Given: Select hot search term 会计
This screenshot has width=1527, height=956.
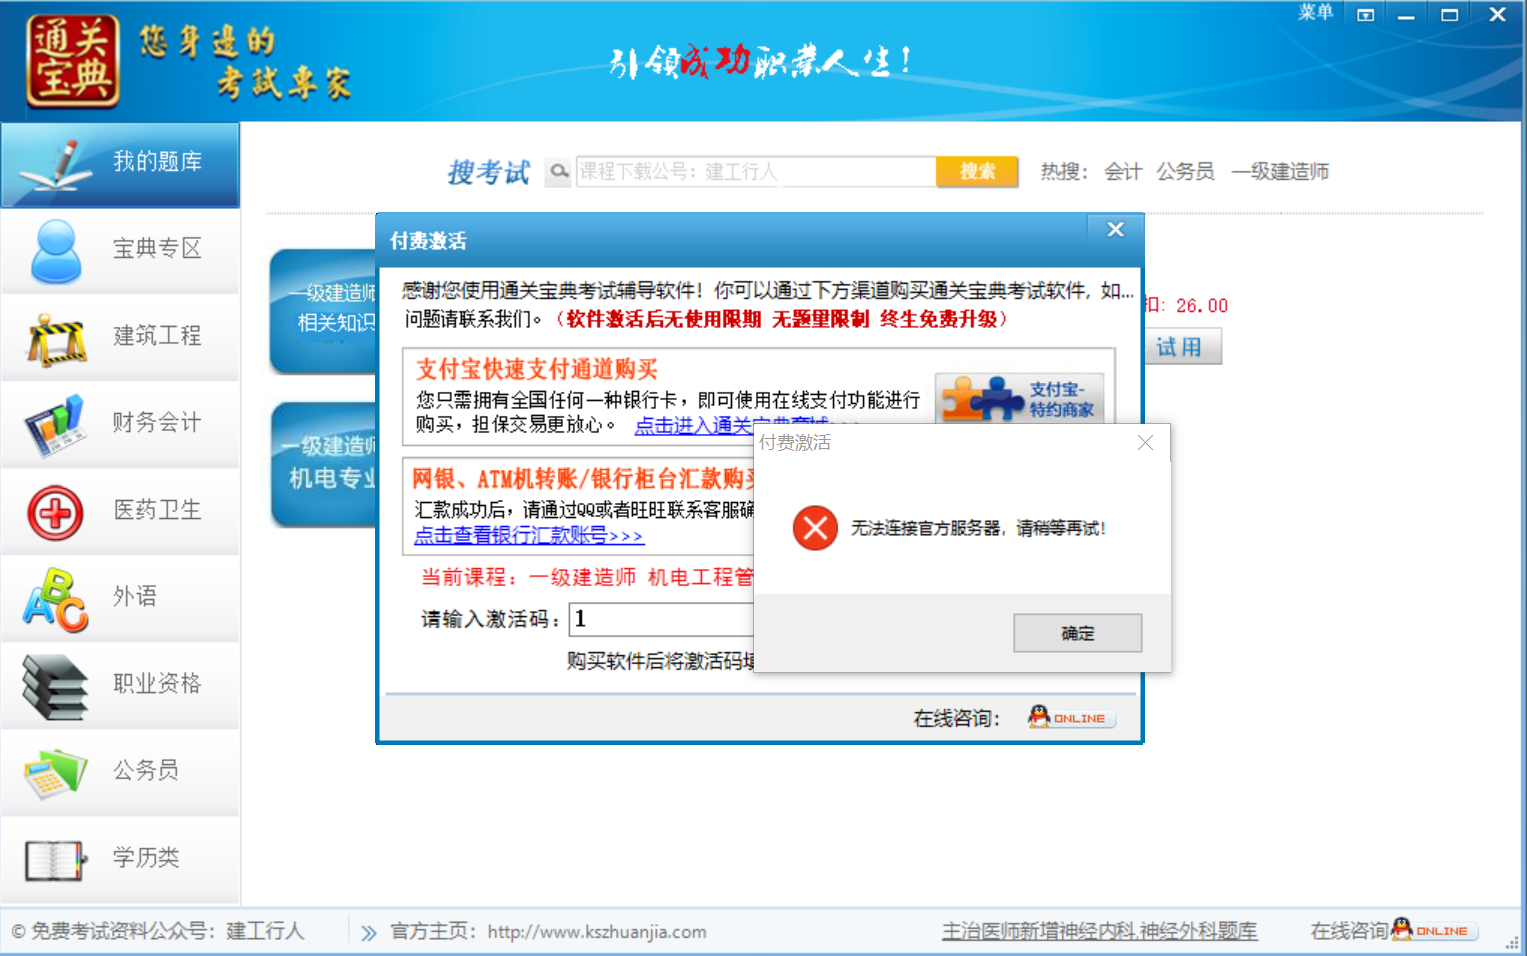Looking at the screenshot, I should (1123, 172).
